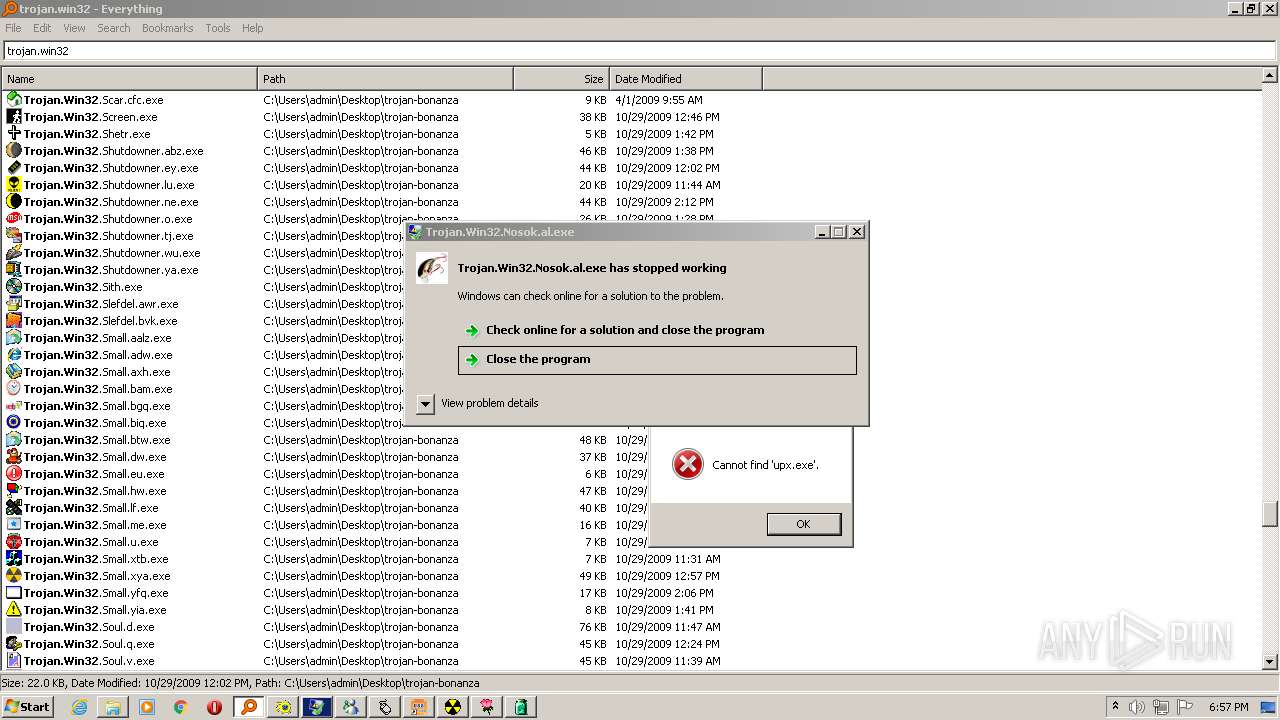Screen dimensions: 1280x720
Task: Click the Trojan.Win32.Small.yia.exe yellow warning icon
Action: click(x=14, y=610)
